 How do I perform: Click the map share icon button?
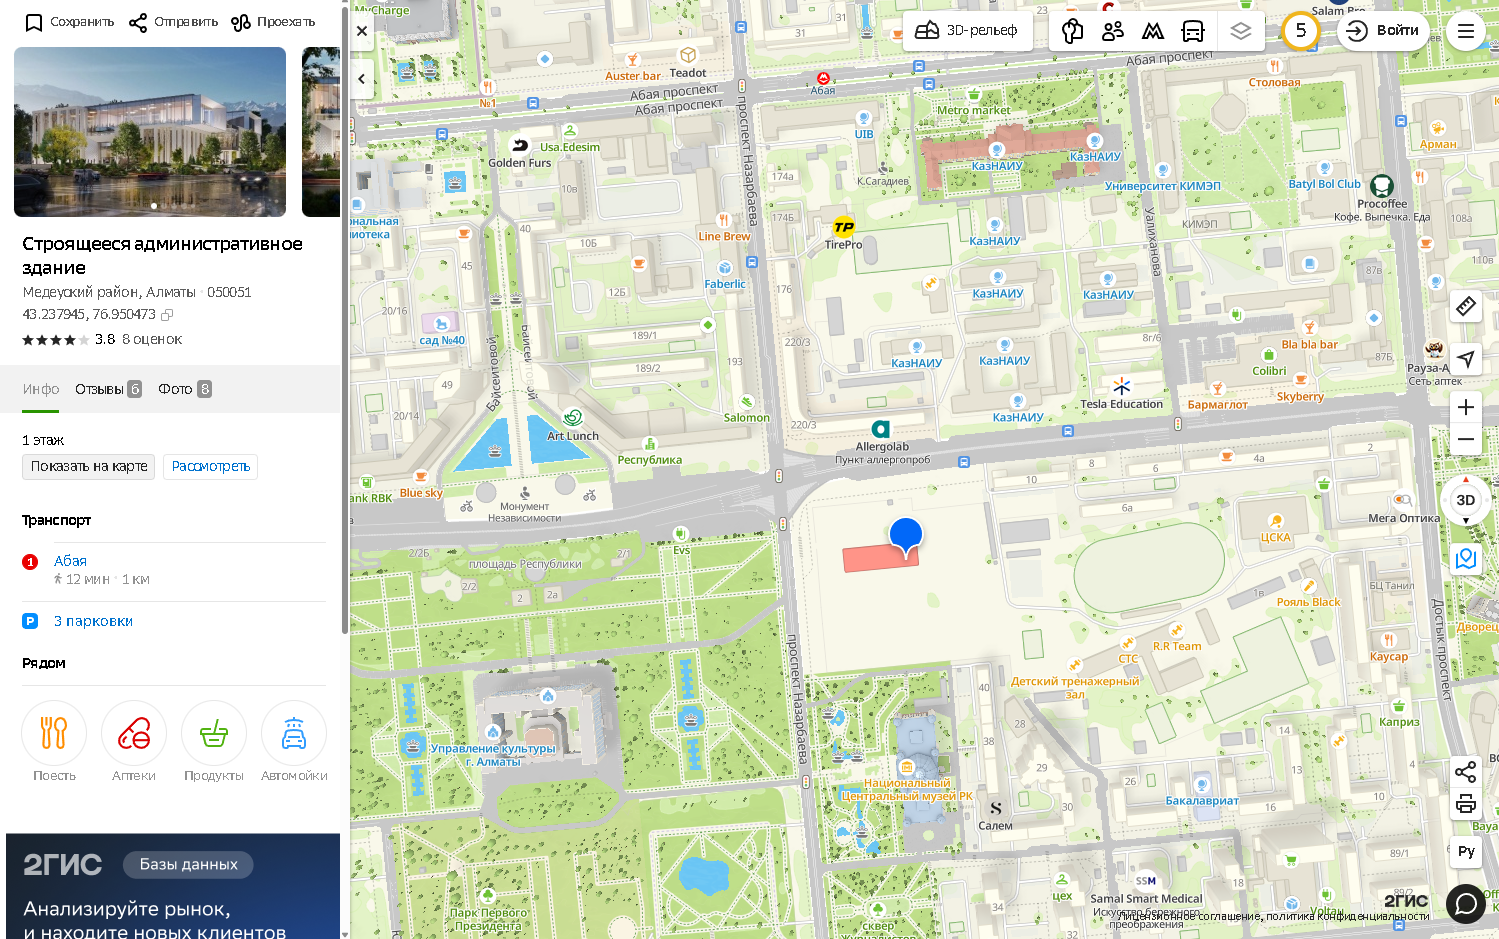tap(1466, 772)
